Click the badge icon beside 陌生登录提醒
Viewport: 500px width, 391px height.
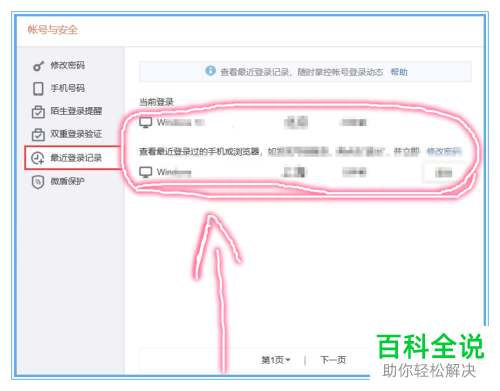coord(38,112)
